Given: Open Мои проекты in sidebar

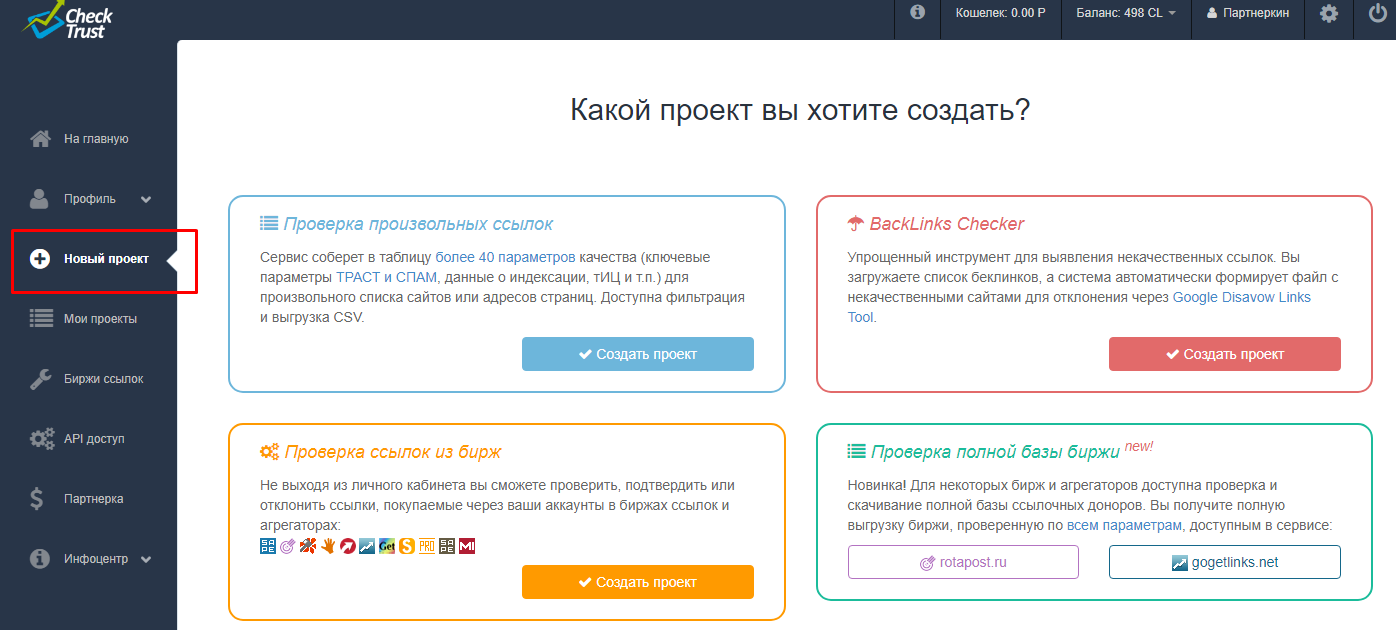Looking at the screenshot, I should [x=100, y=319].
